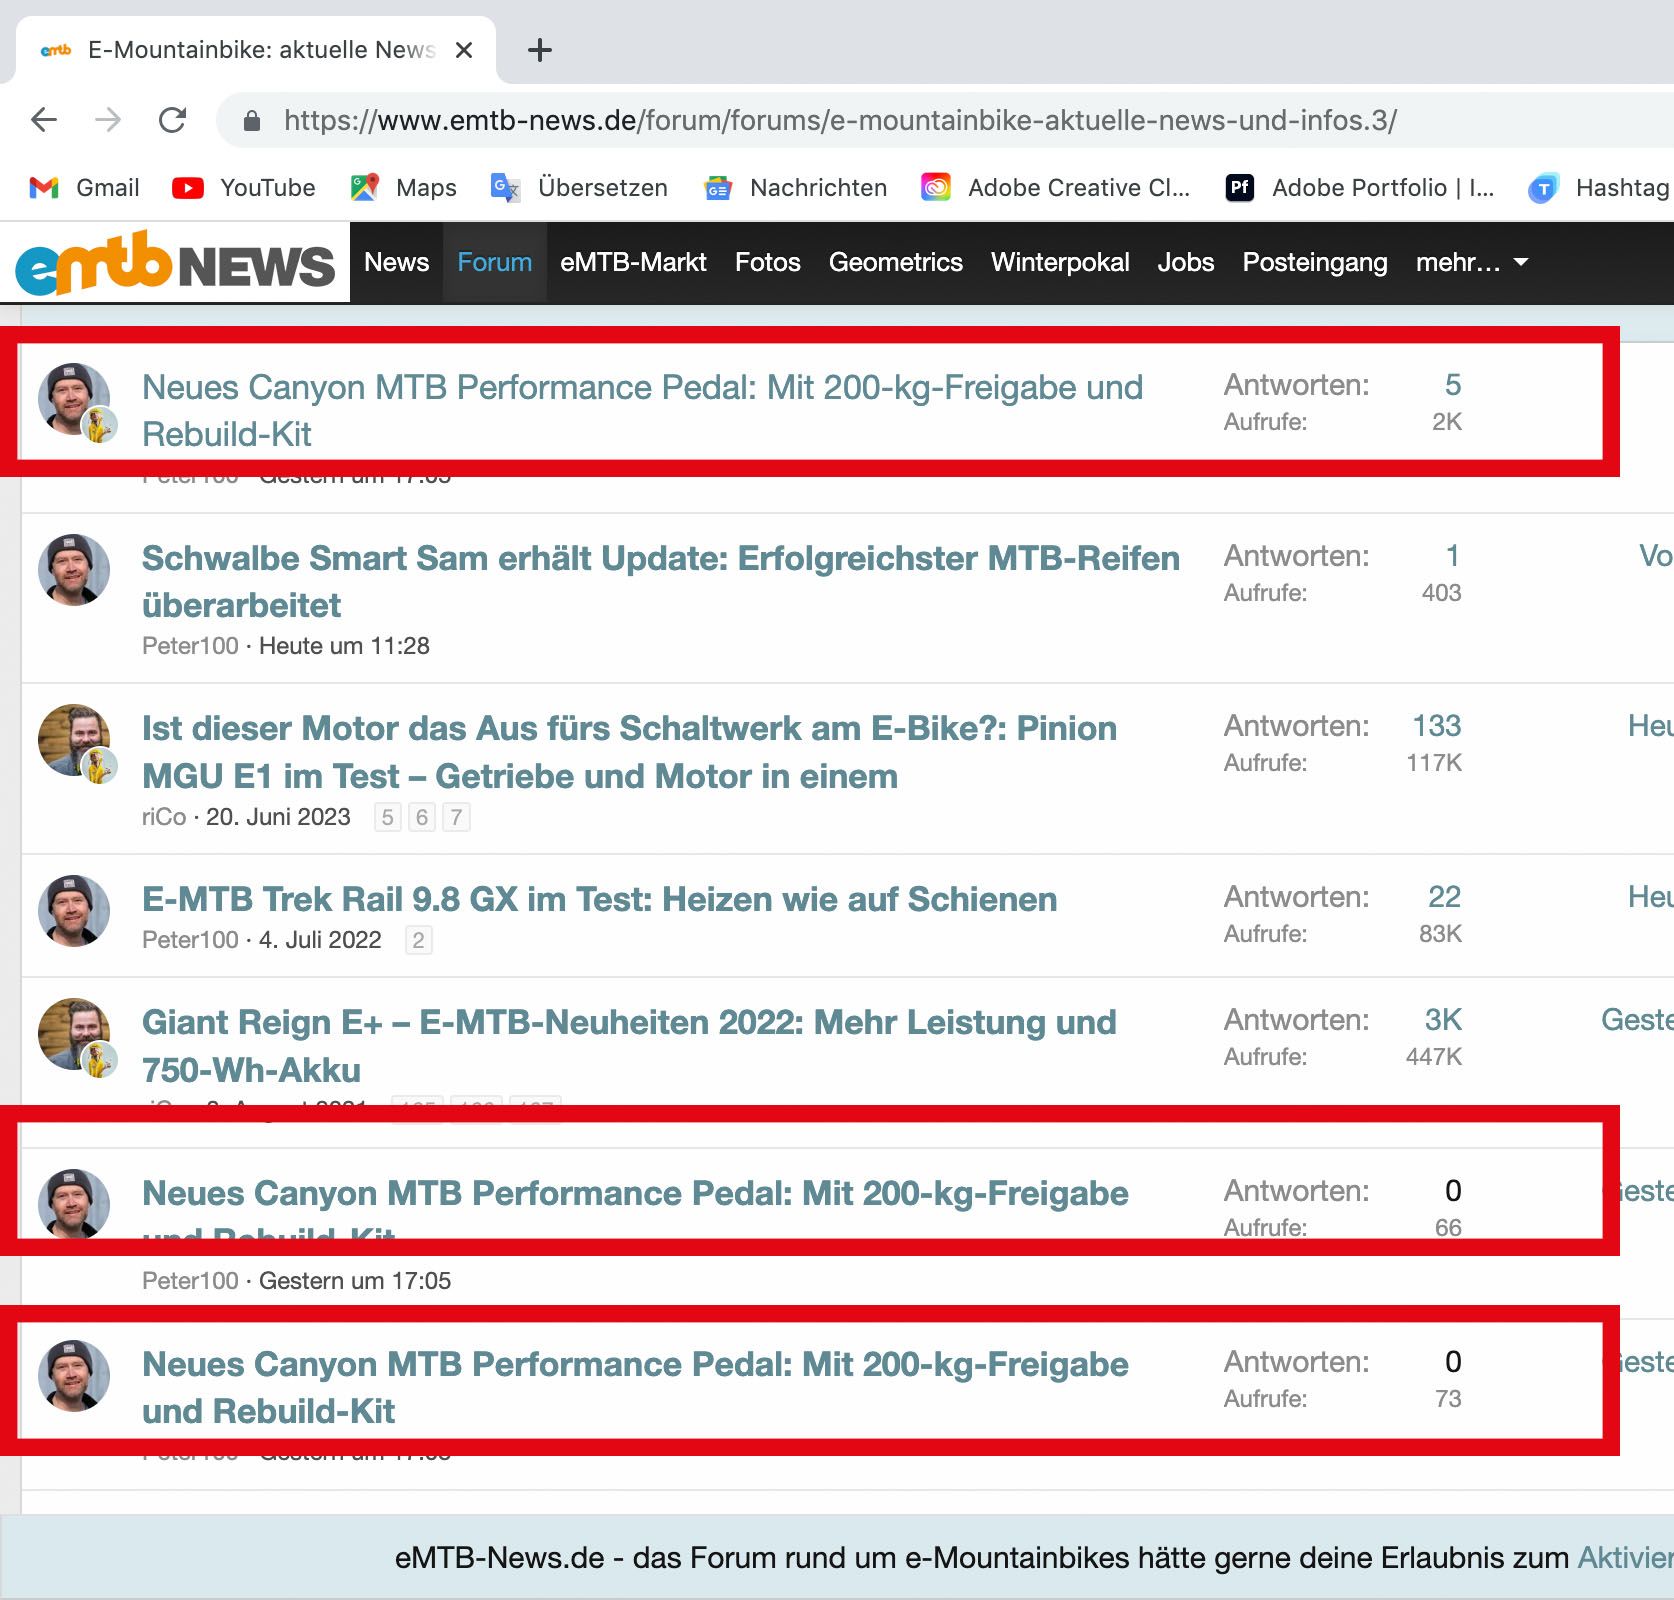The height and width of the screenshot is (1600, 1674).
Task: Open the Maps bookmark
Action: (x=404, y=188)
